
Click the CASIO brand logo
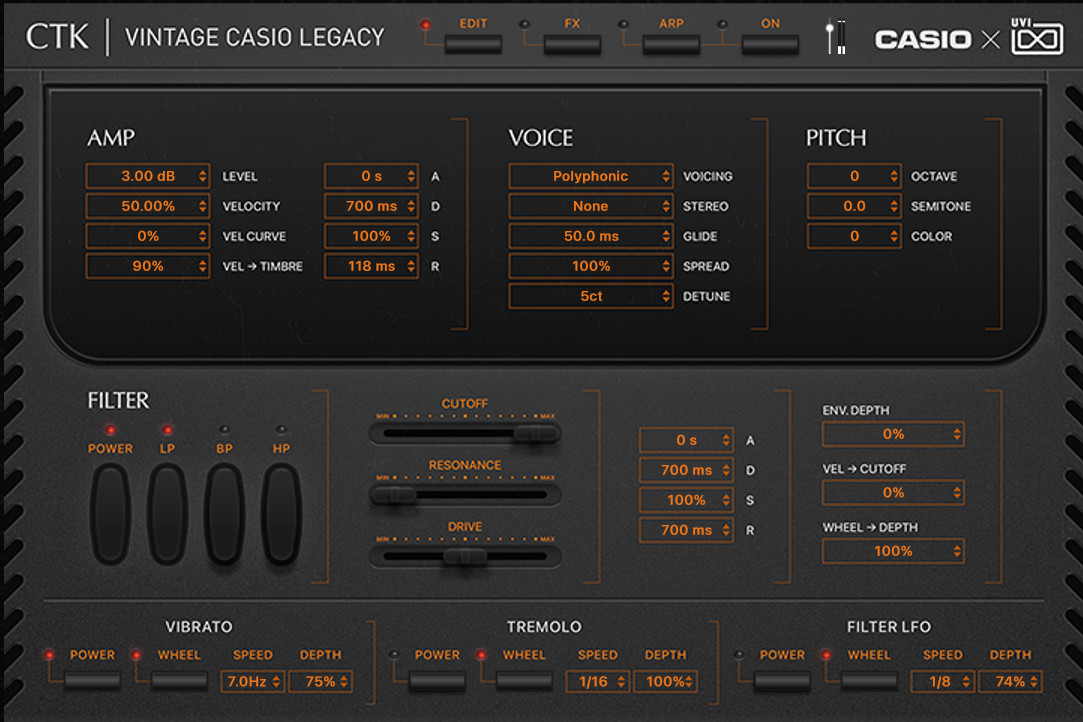point(922,40)
